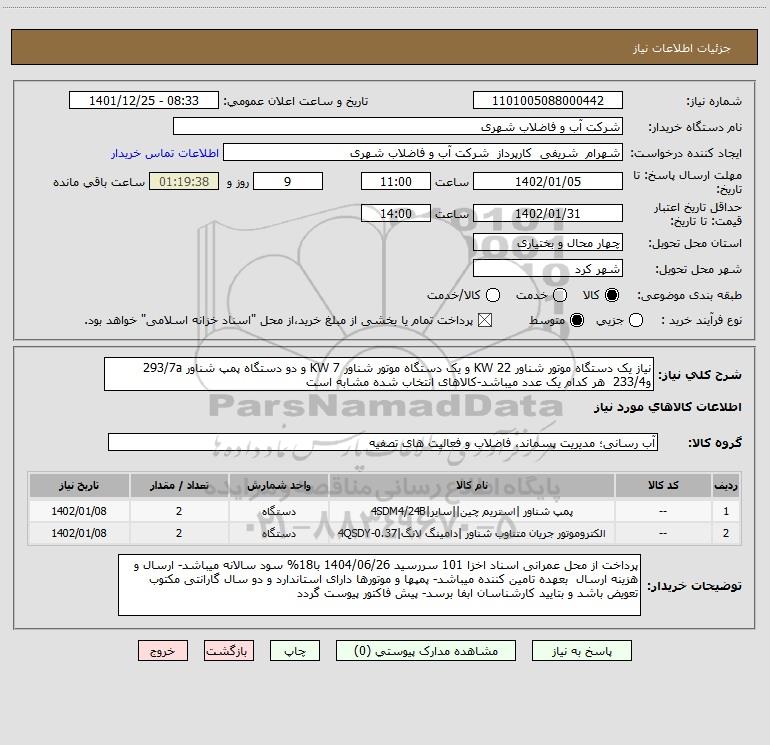Viewport: 770px width, 745px height.
Task: Select the کالا radio button
Action: coord(612,295)
